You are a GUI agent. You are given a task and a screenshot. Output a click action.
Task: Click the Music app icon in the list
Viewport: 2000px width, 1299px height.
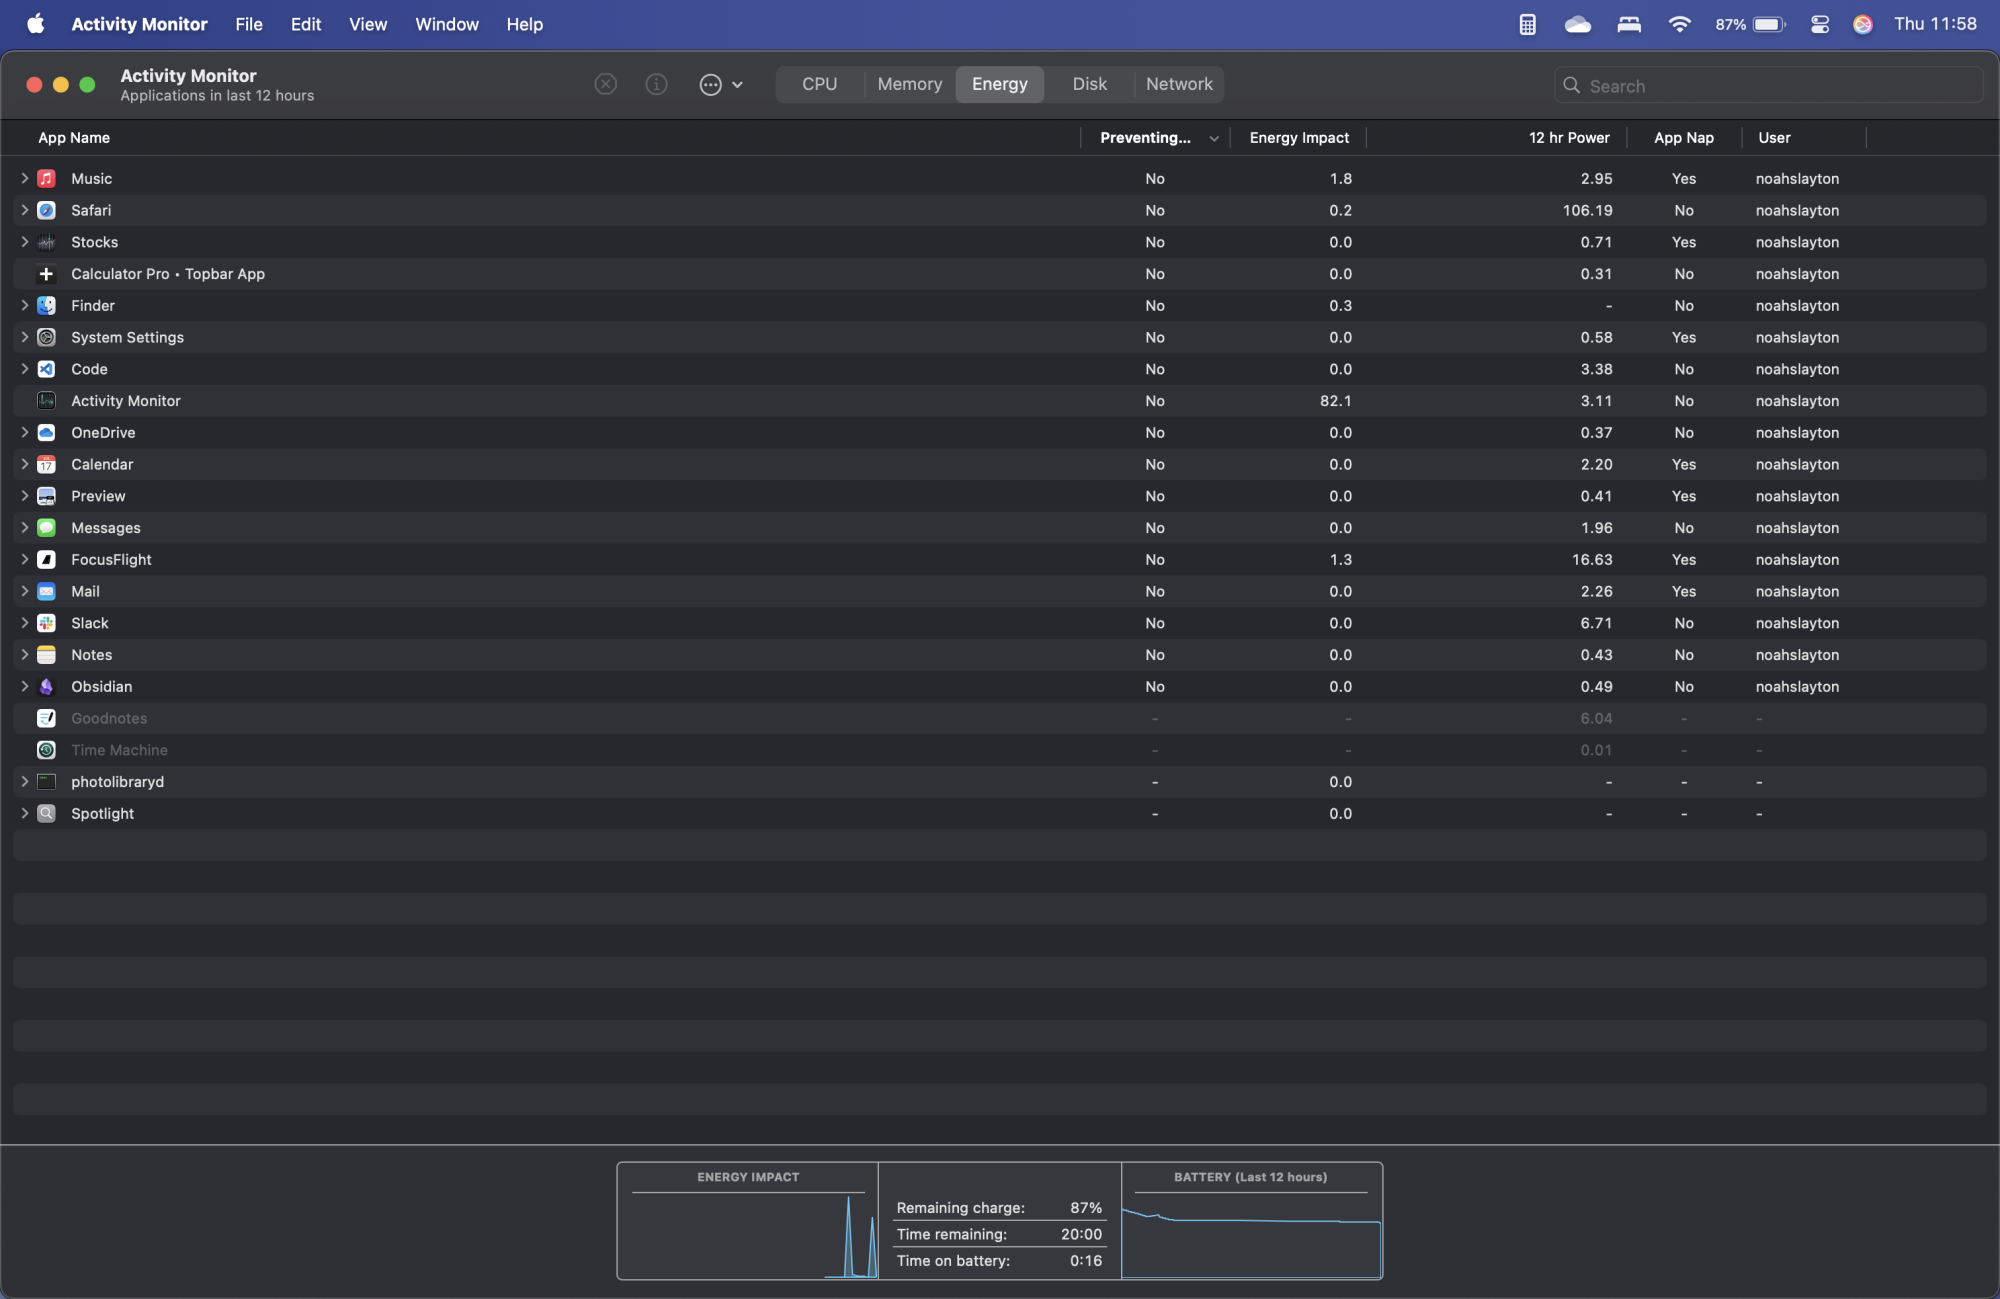coord(46,179)
